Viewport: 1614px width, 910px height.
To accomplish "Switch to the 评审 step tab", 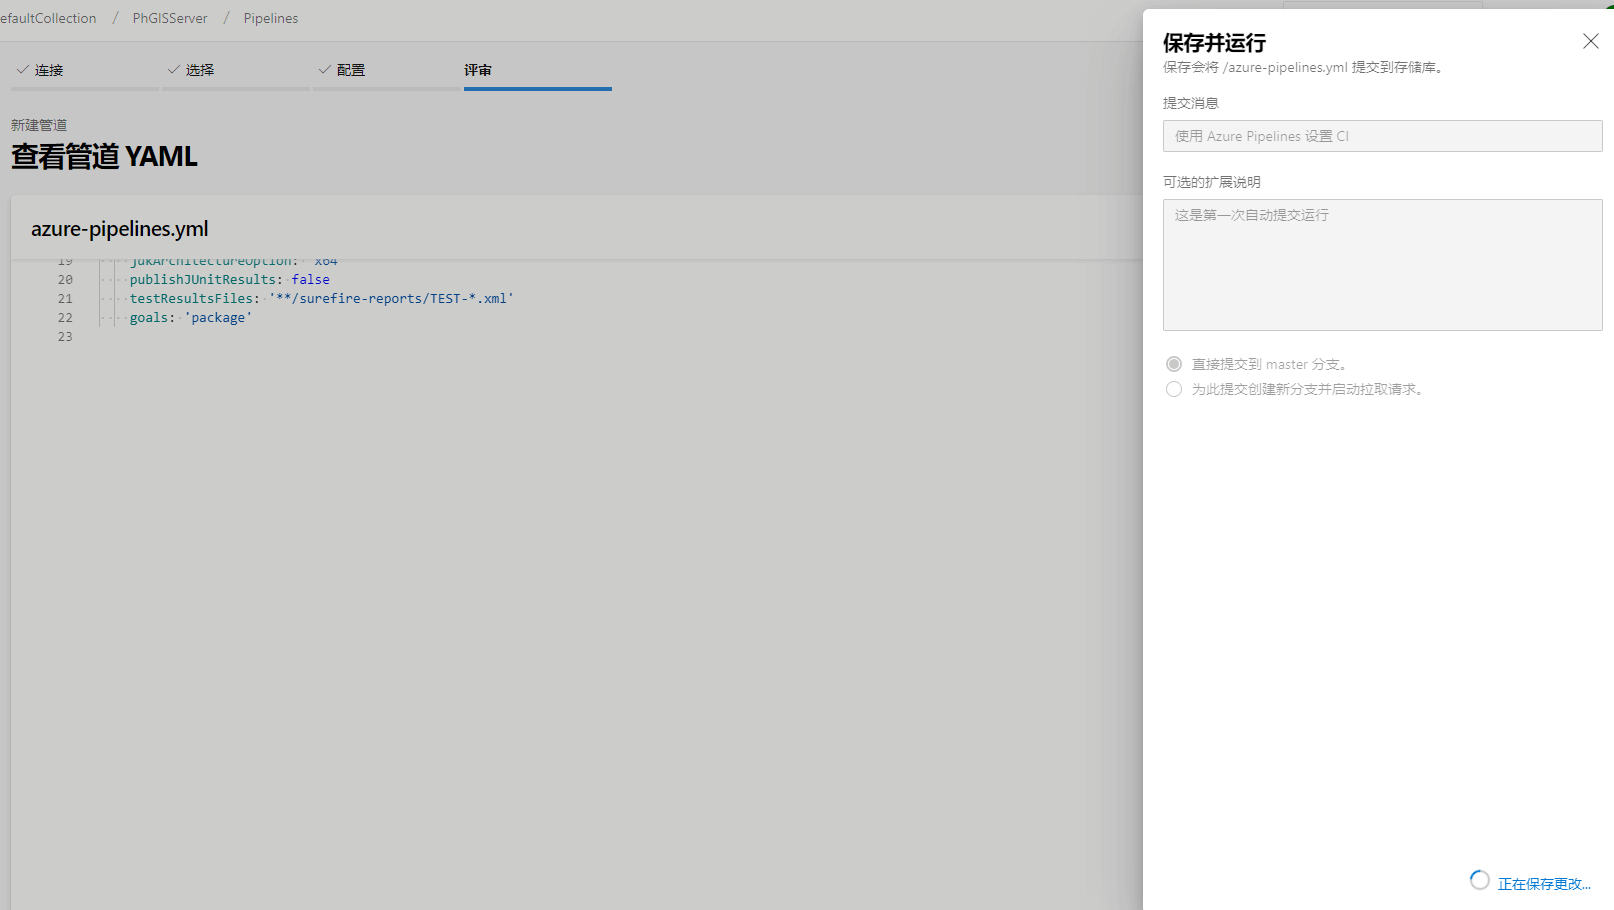I will [x=478, y=70].
